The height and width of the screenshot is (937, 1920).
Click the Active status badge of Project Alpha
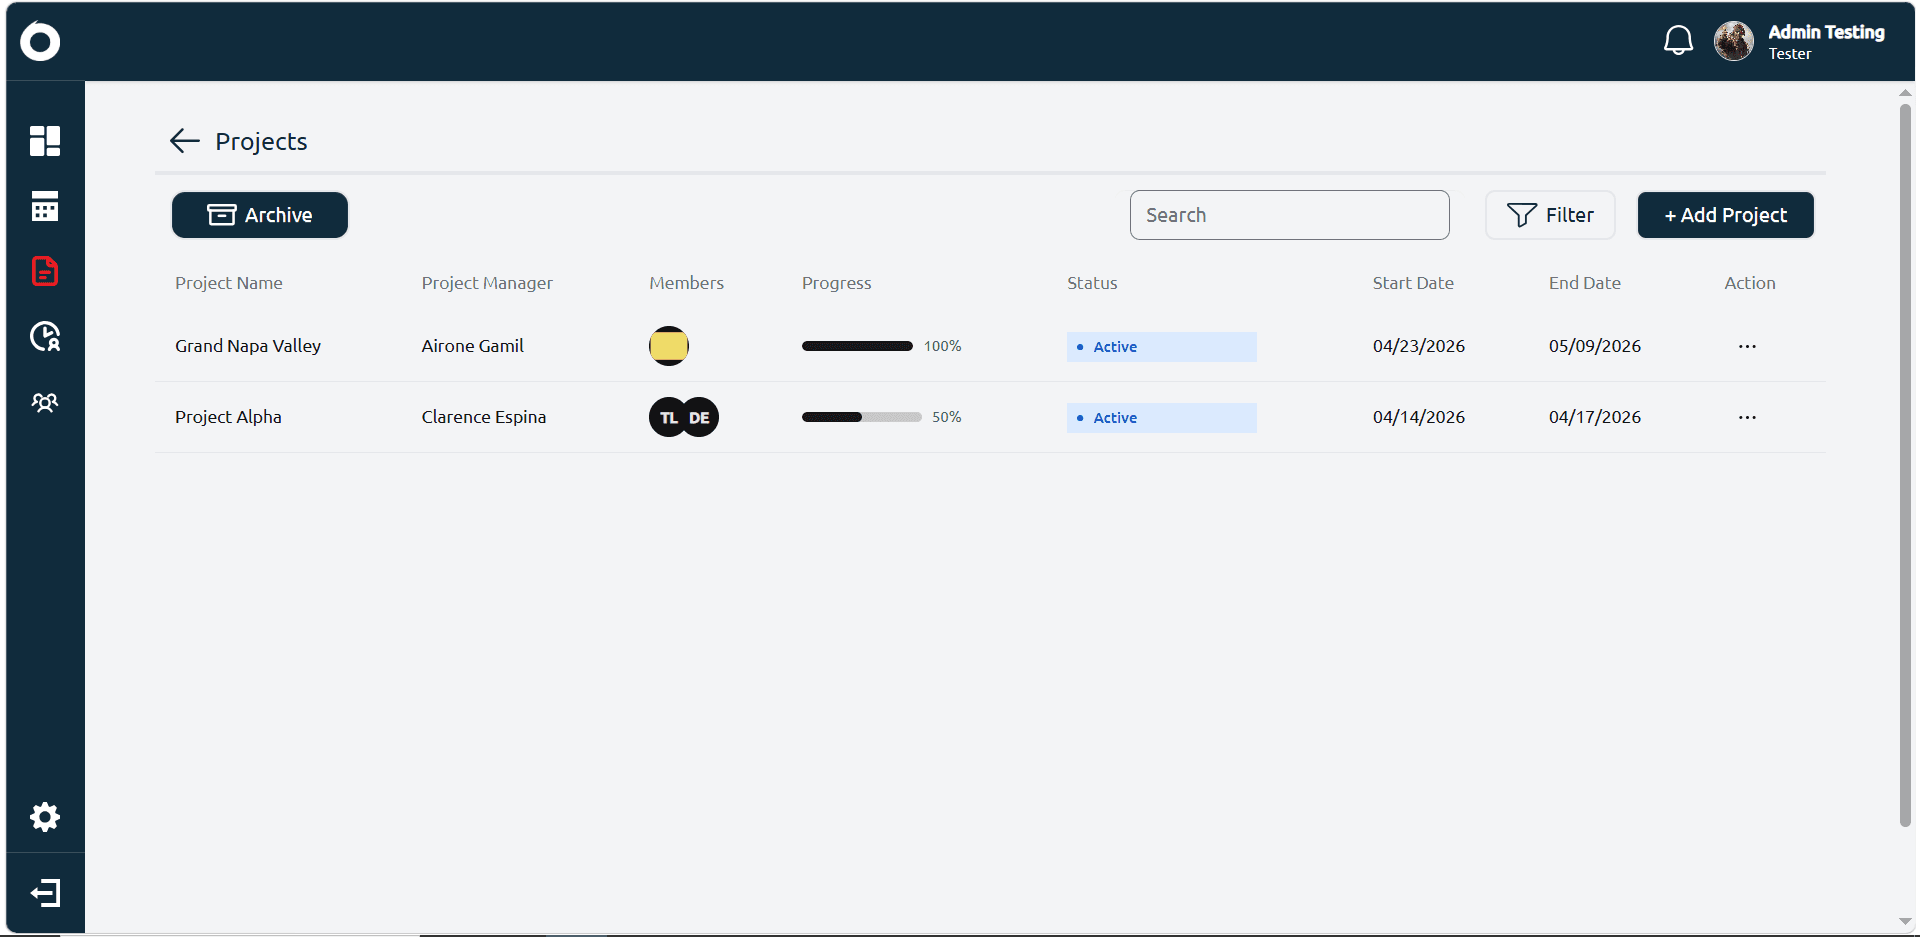click(1161, 417)
